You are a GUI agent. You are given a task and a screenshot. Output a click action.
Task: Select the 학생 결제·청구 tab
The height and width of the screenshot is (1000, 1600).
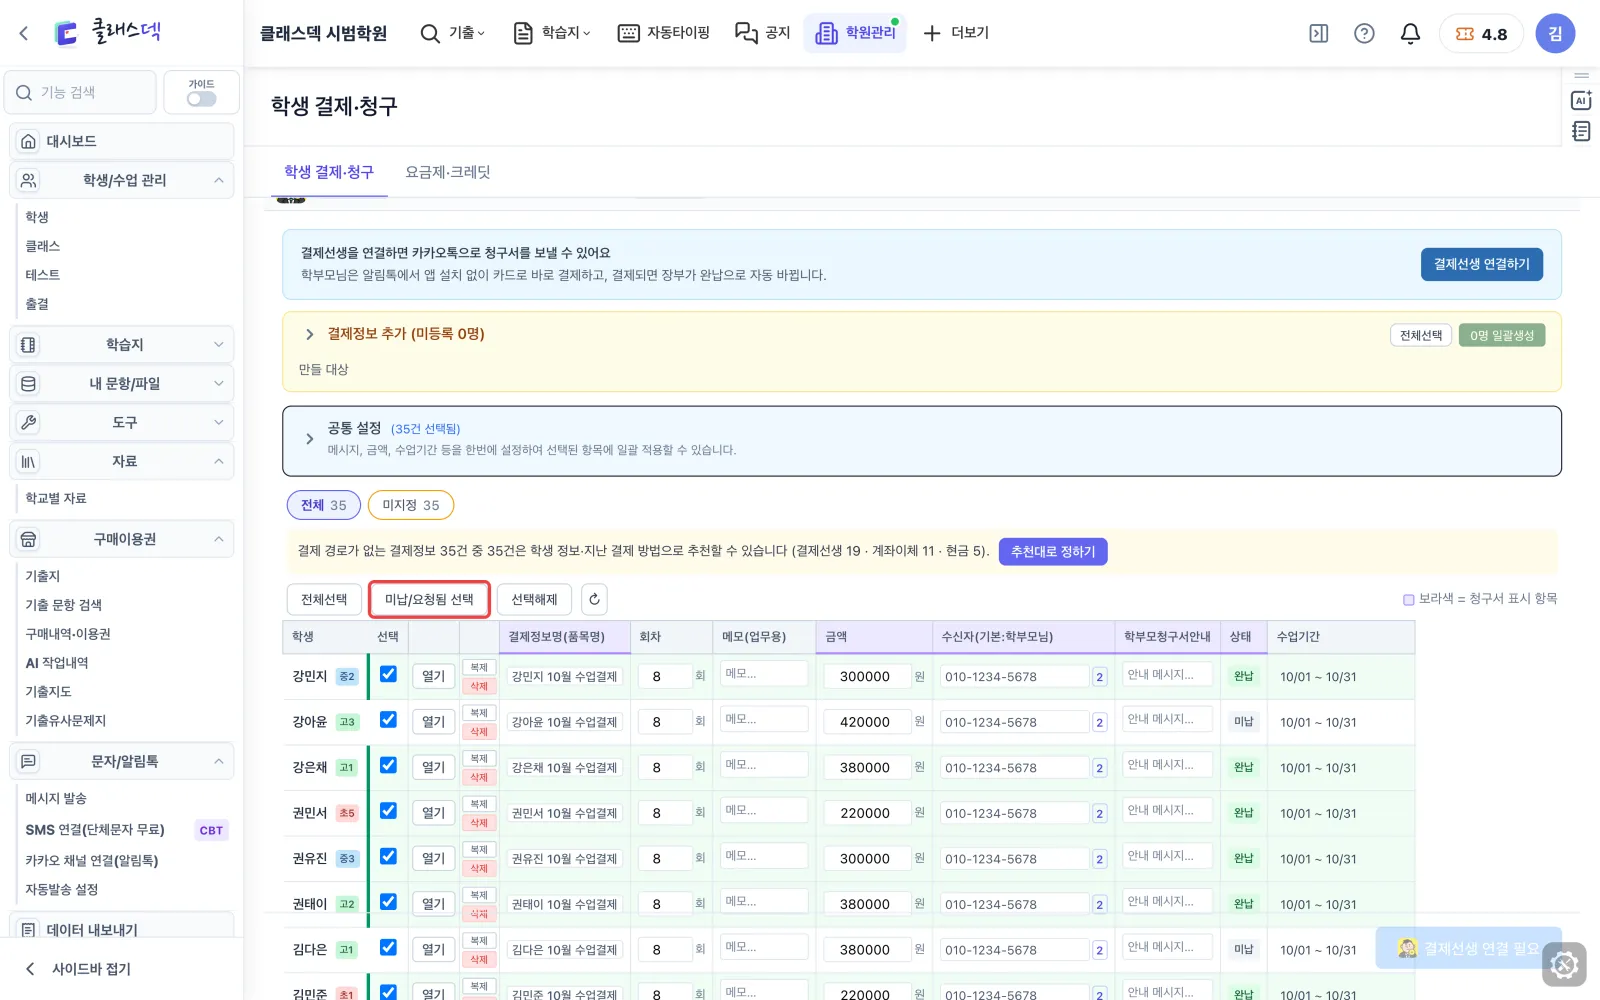(x=329, y=172)
